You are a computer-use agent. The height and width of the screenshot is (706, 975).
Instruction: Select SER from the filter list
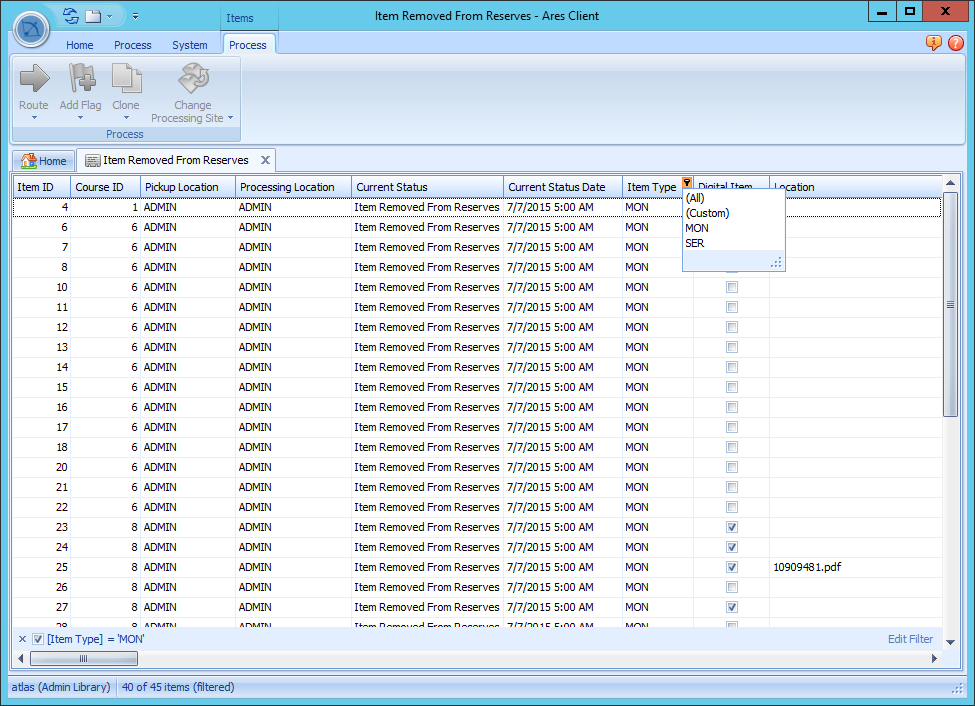[695, 242]
